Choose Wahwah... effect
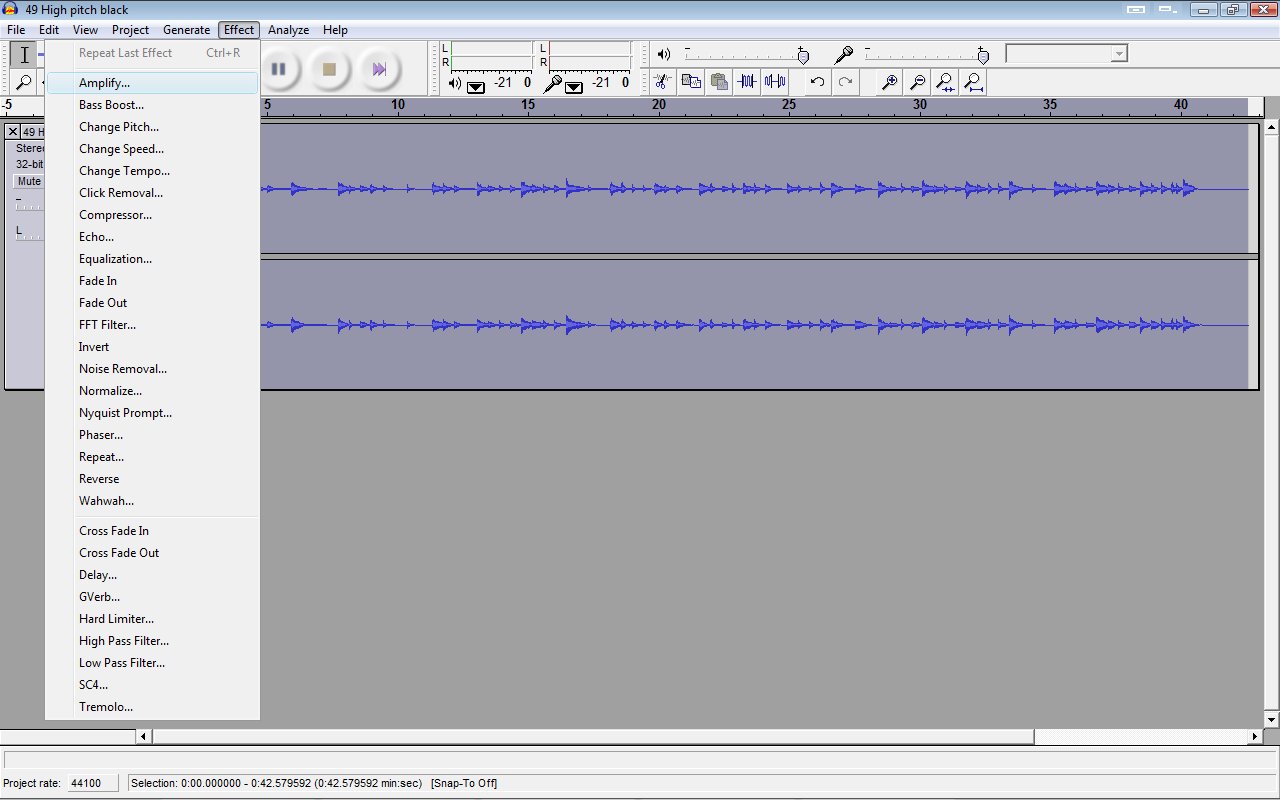1280x800 pixels. (x=152, y=501)
